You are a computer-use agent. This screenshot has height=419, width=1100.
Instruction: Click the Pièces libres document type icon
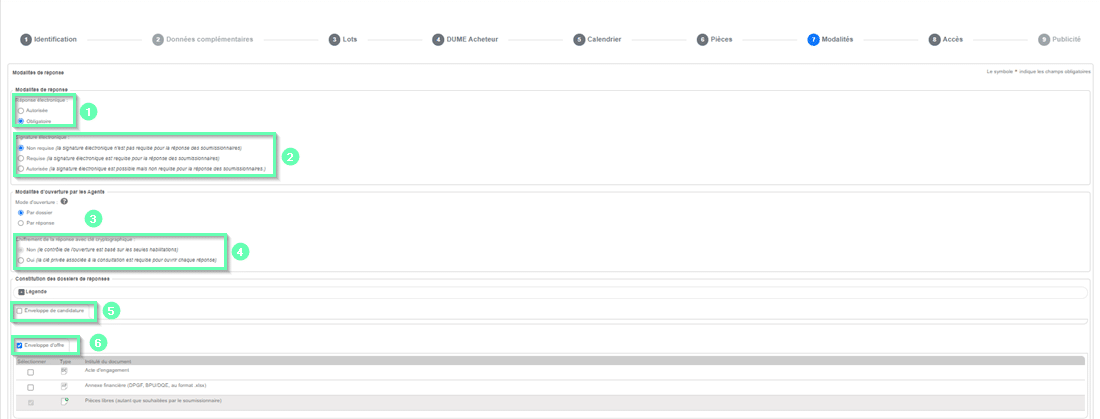[64, 402]
